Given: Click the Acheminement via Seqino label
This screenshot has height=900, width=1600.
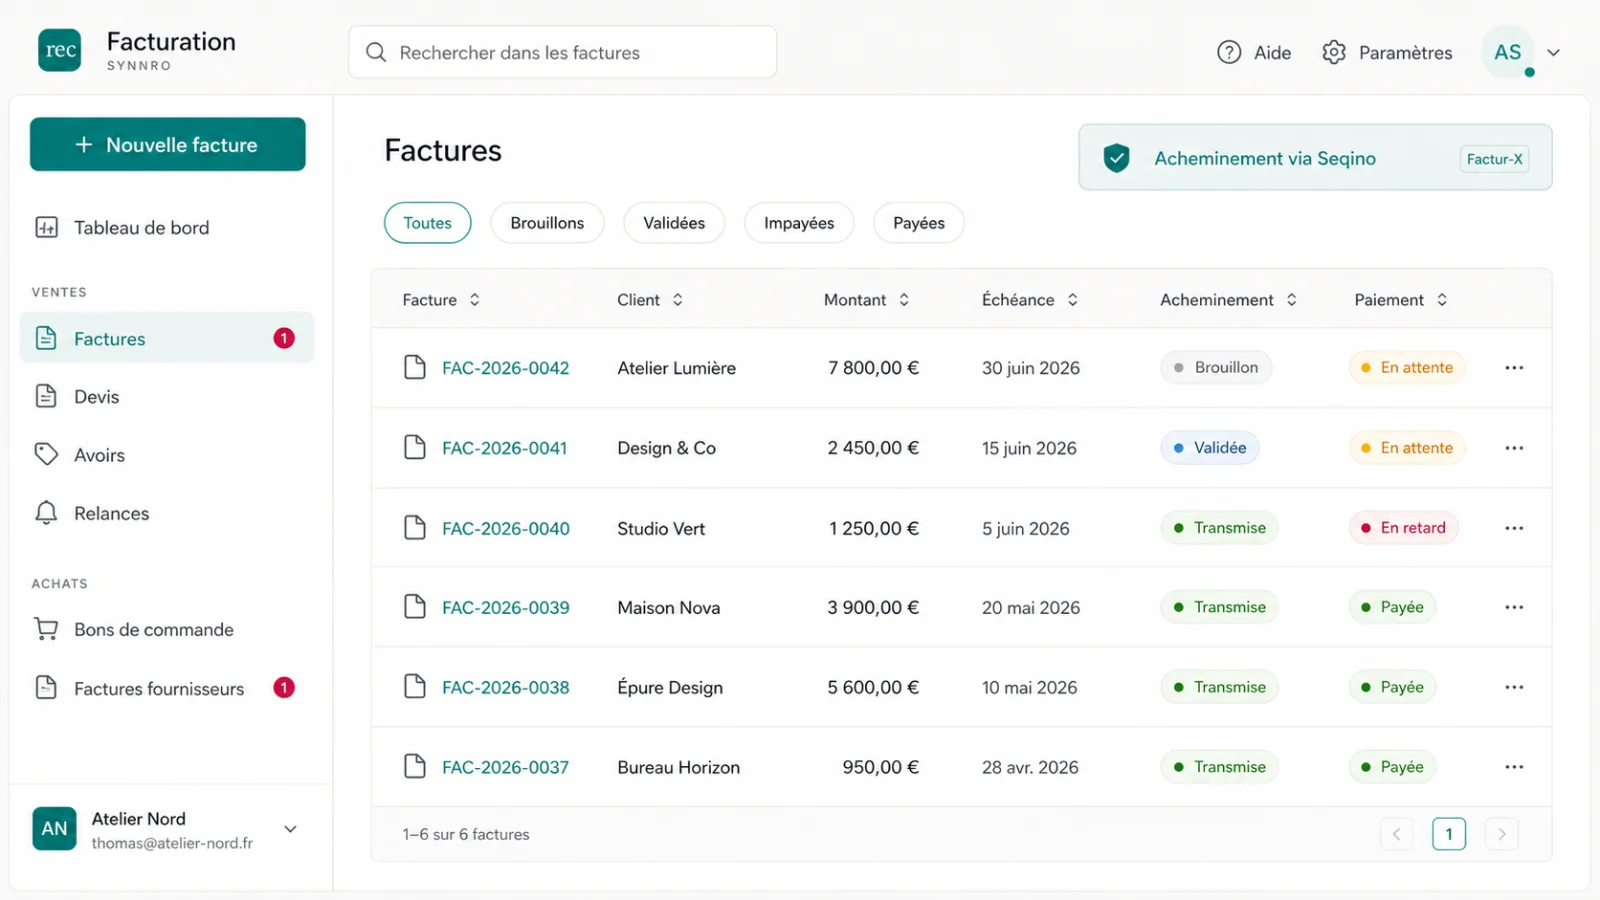Looking at the screenshot, I should (1265, 158).
